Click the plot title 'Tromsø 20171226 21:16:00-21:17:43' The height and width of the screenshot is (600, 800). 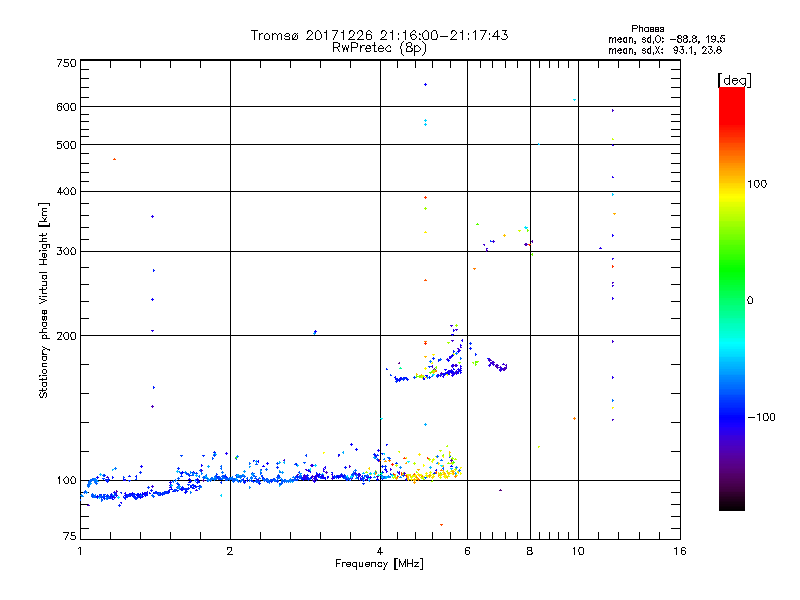click(379, 35)
